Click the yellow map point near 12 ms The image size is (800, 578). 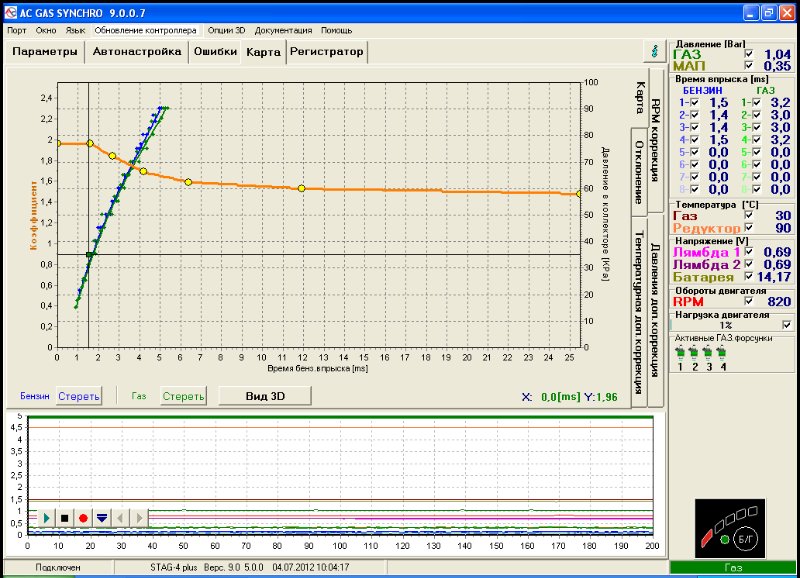[x=301, y=188]
